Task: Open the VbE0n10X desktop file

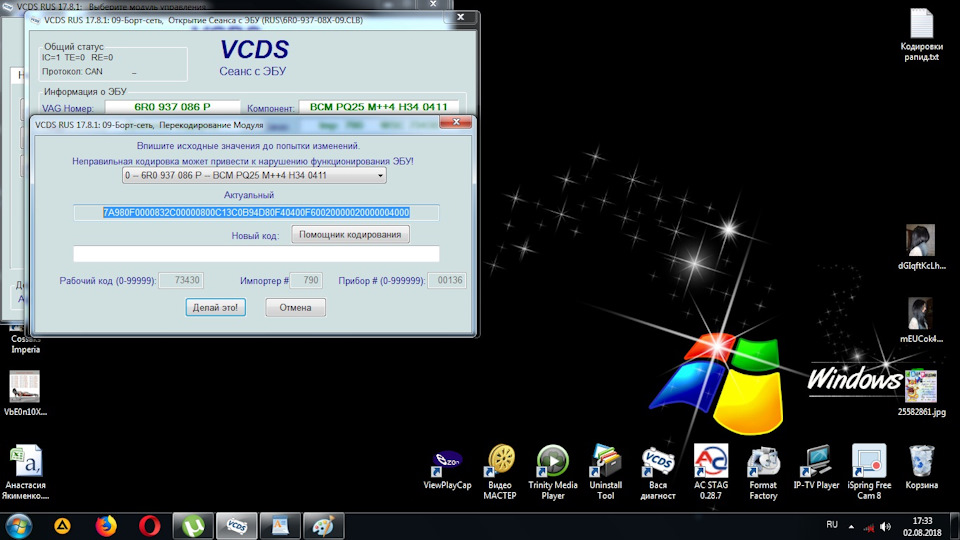Action: (25, 393)
